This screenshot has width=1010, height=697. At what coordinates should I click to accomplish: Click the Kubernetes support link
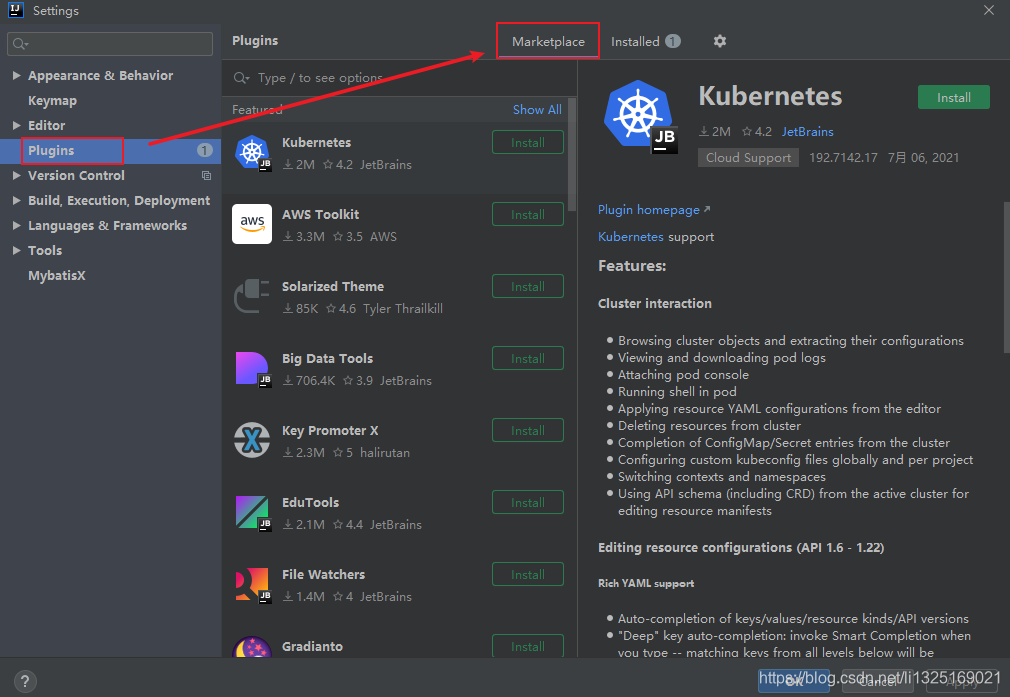click(631, 236)
